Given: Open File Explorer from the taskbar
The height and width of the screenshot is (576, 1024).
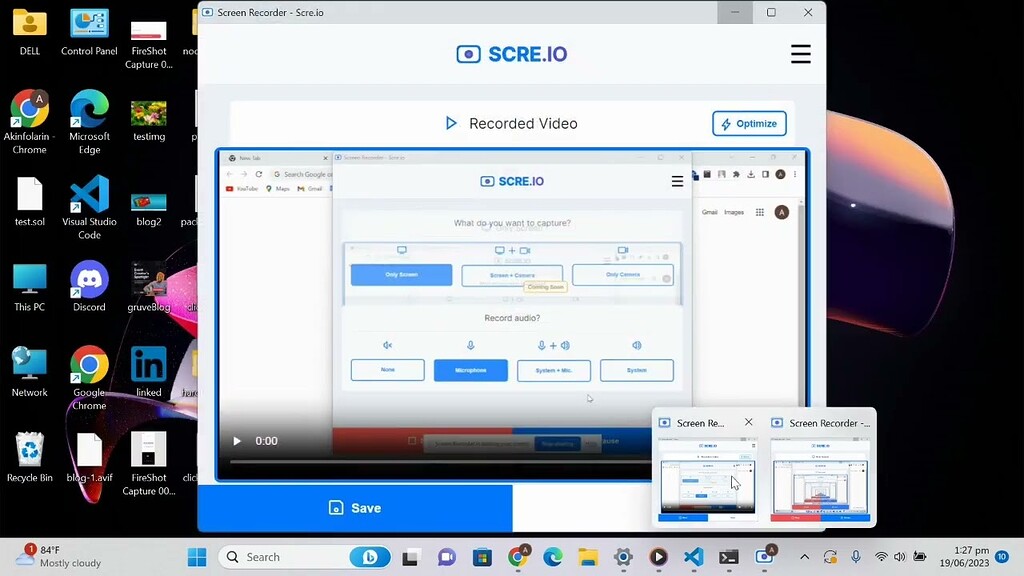Looking at the screenshot, I should click(x=587, y=557).
